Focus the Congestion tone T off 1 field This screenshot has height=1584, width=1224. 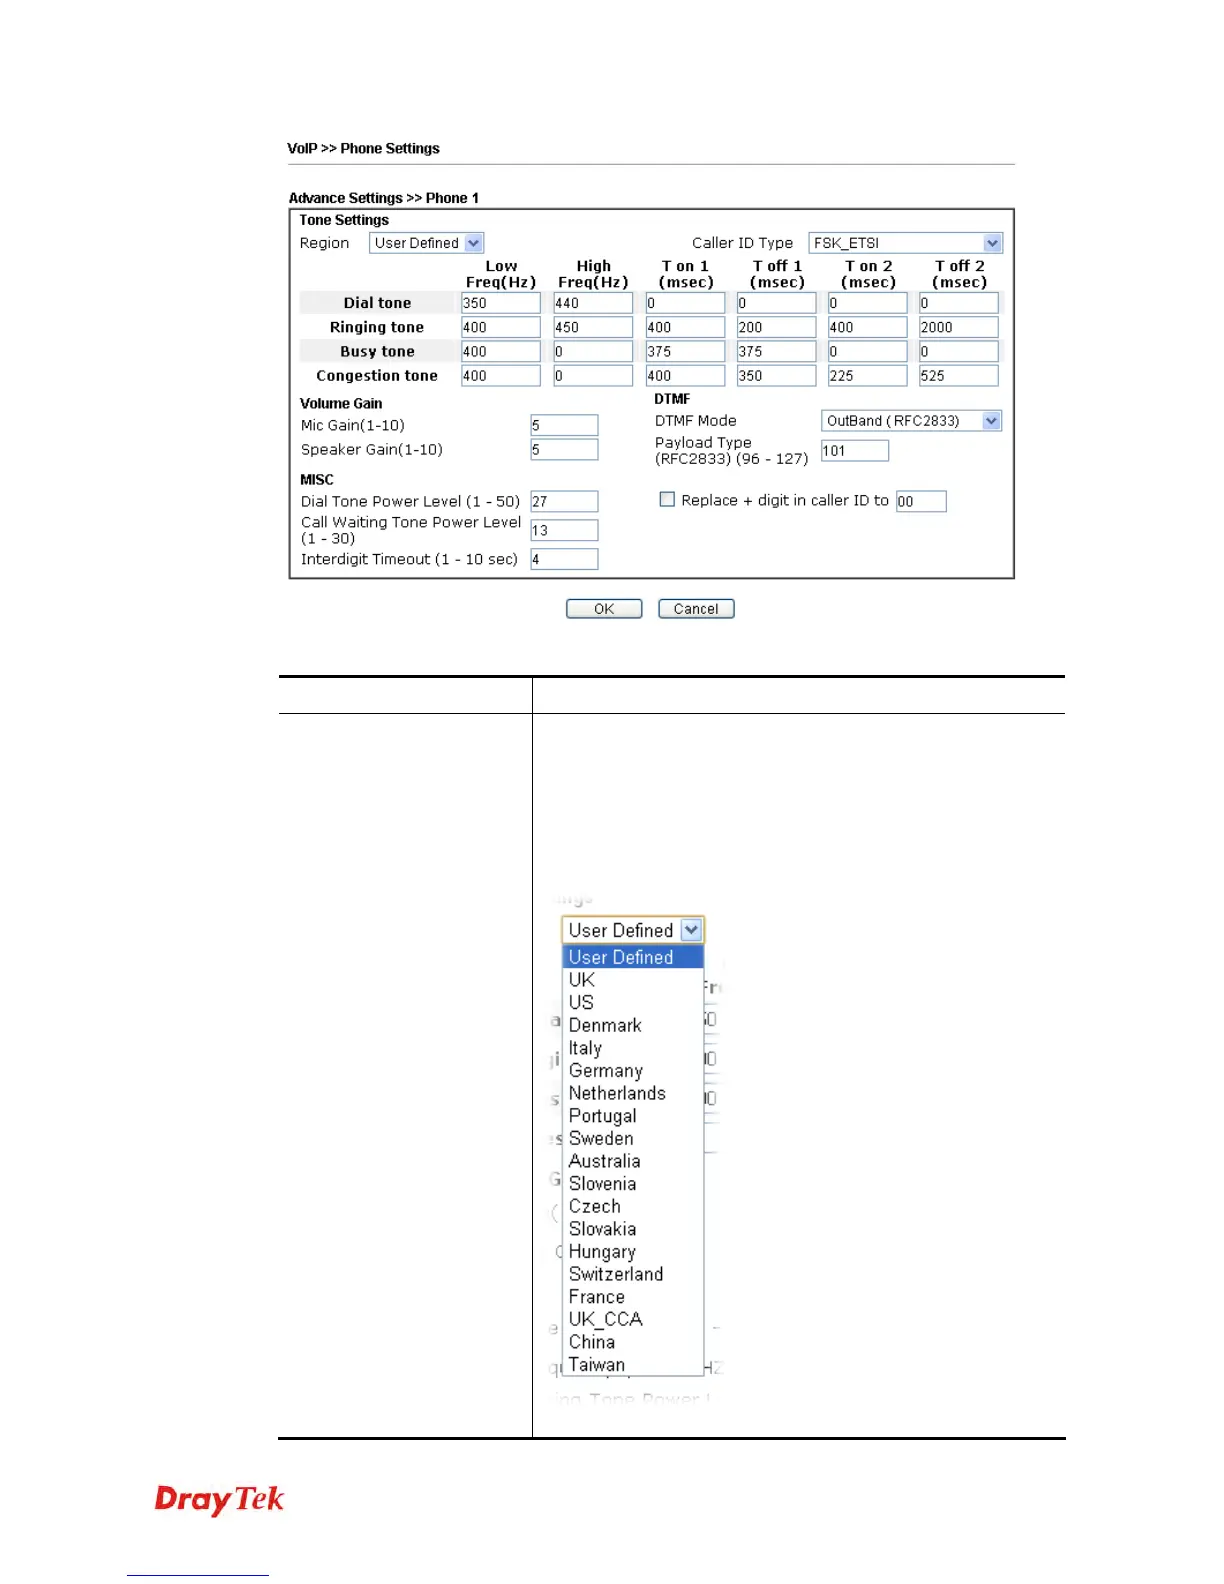[777, 376]
